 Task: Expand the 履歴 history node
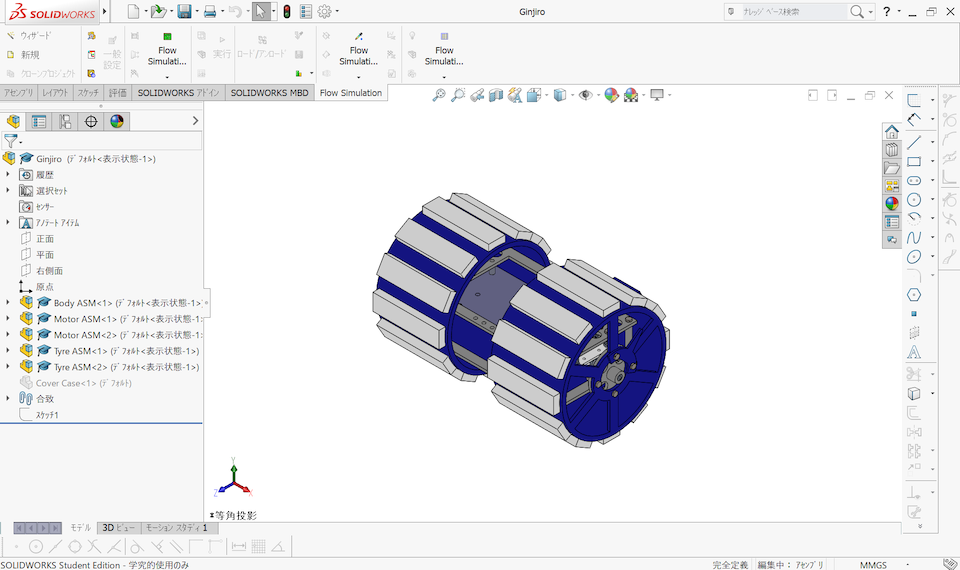click(8, 174)
